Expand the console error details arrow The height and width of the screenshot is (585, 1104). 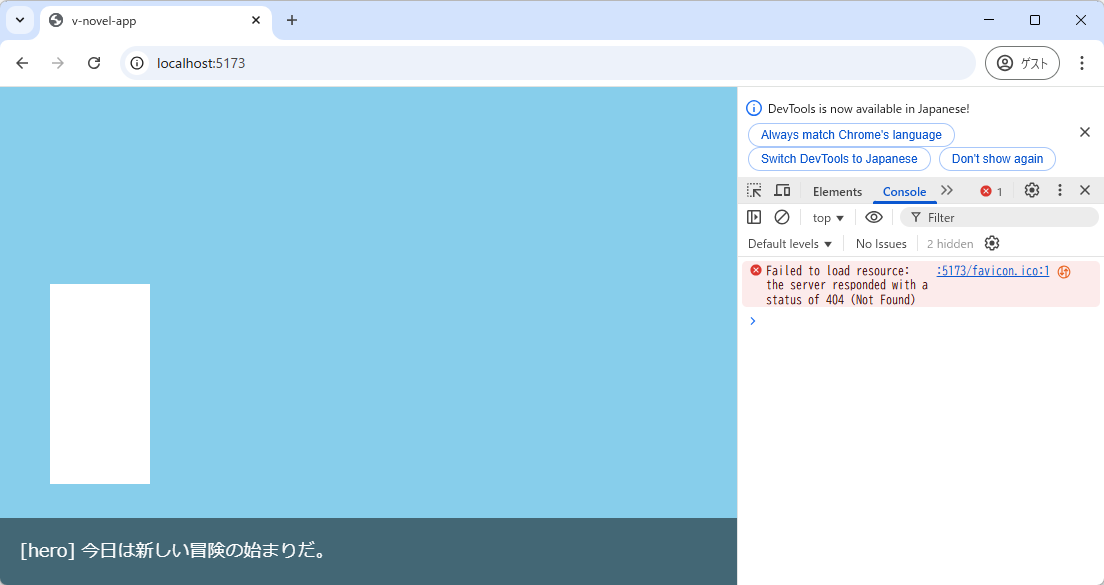point(753,320)
